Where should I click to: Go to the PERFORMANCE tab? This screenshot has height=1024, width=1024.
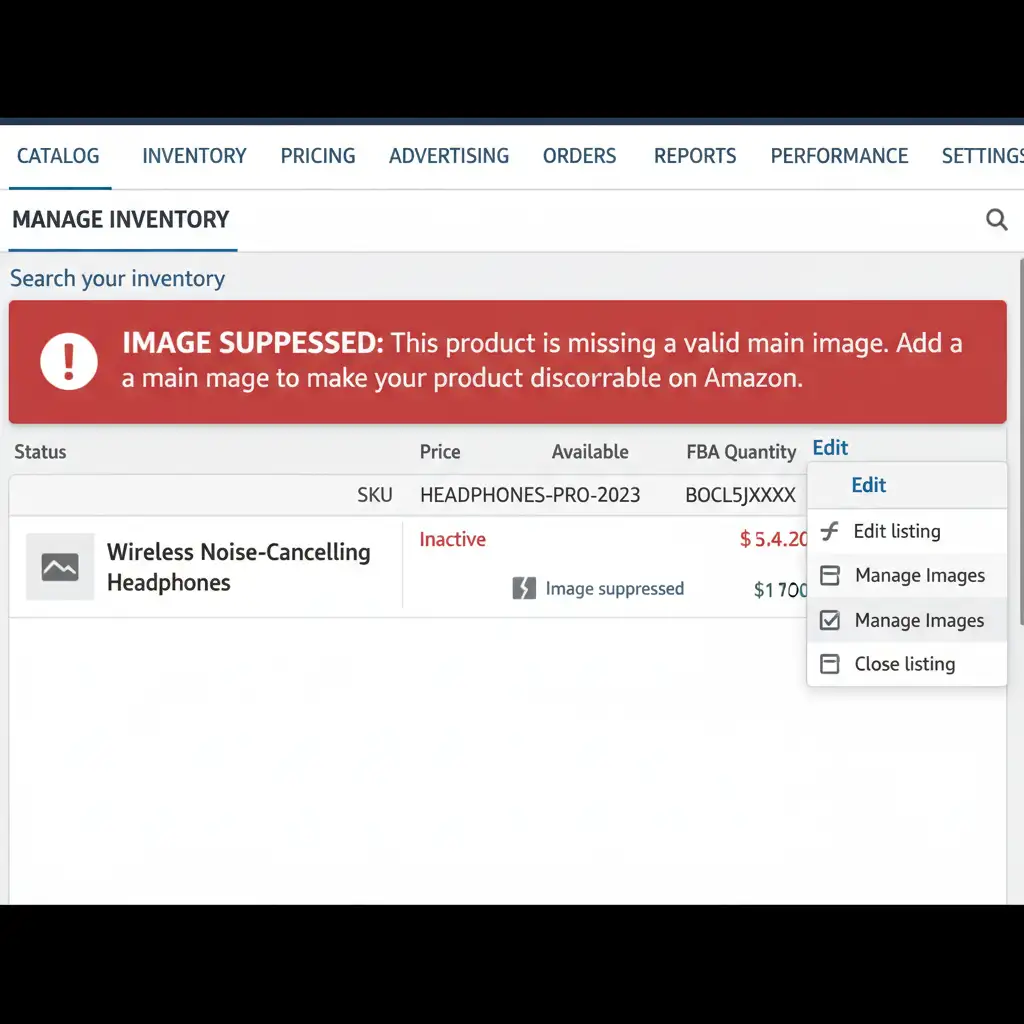pyautogui.click(x=839, y=156)
